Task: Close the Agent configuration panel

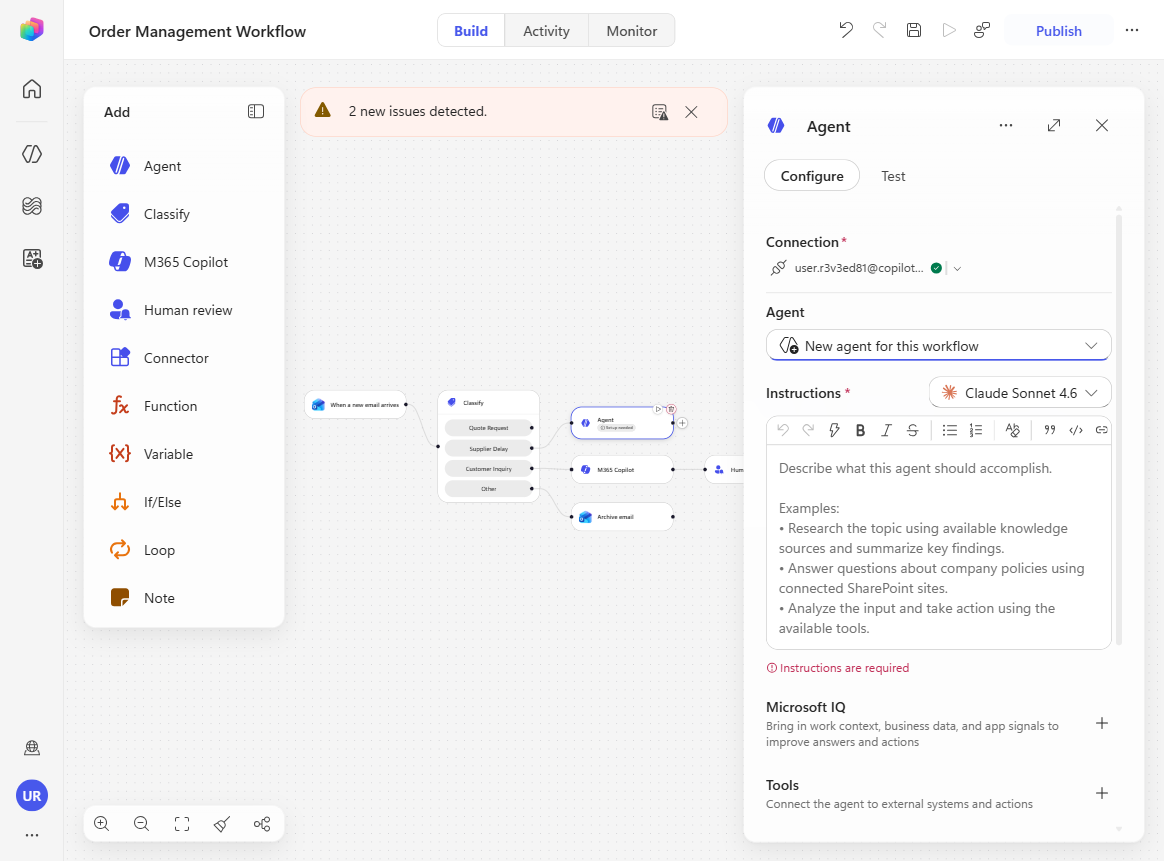Action: 1102,125
